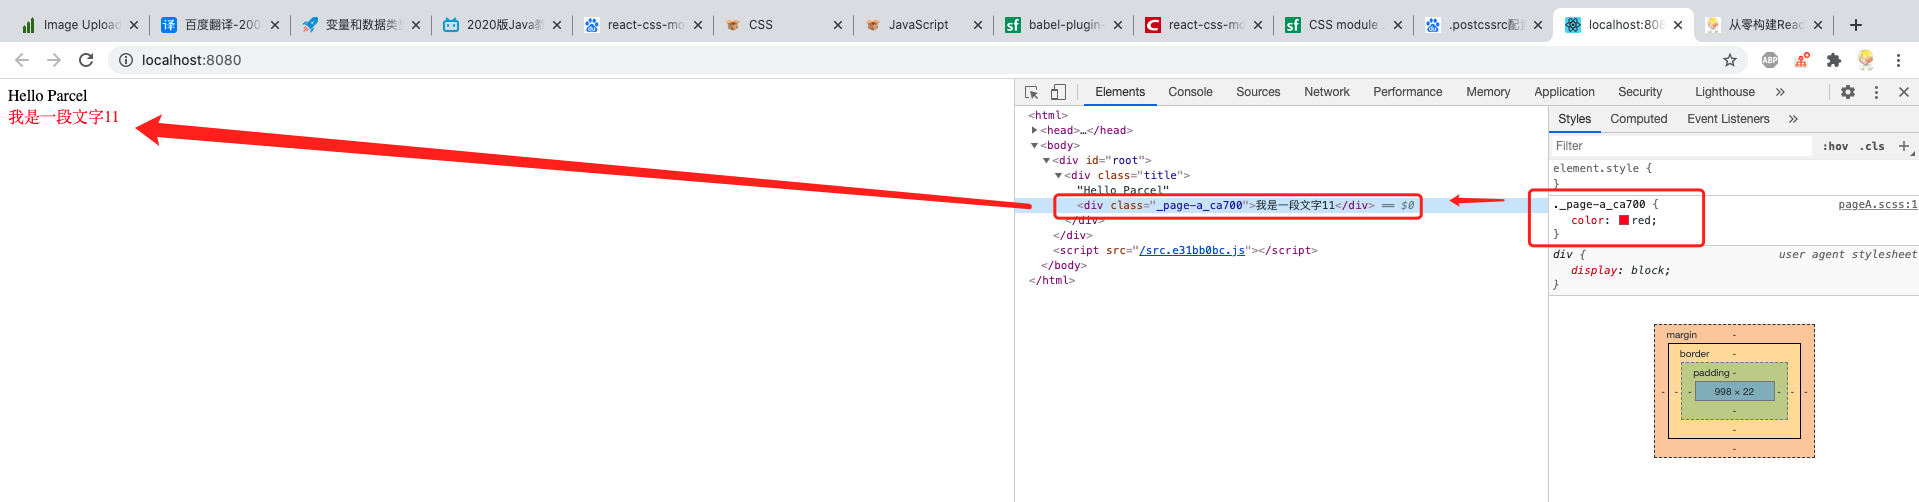Toggle the :hov element state panel
This screenshot has width=1919, height=502.
[x=1835, y=146]
